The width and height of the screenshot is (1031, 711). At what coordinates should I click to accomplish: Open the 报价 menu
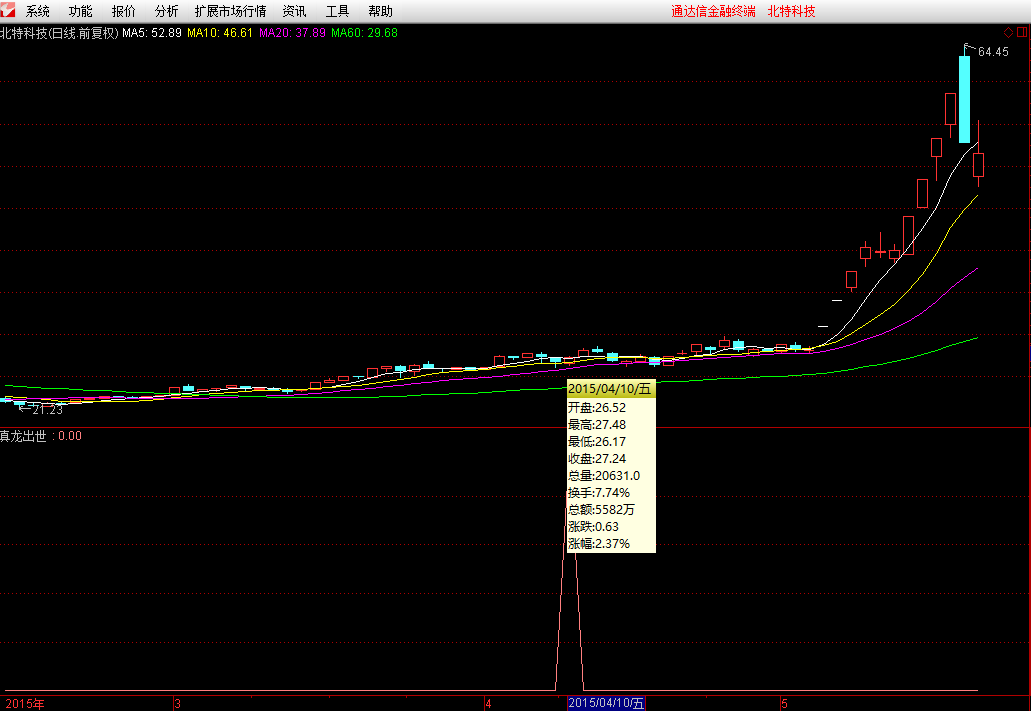[x=124, y=11]
